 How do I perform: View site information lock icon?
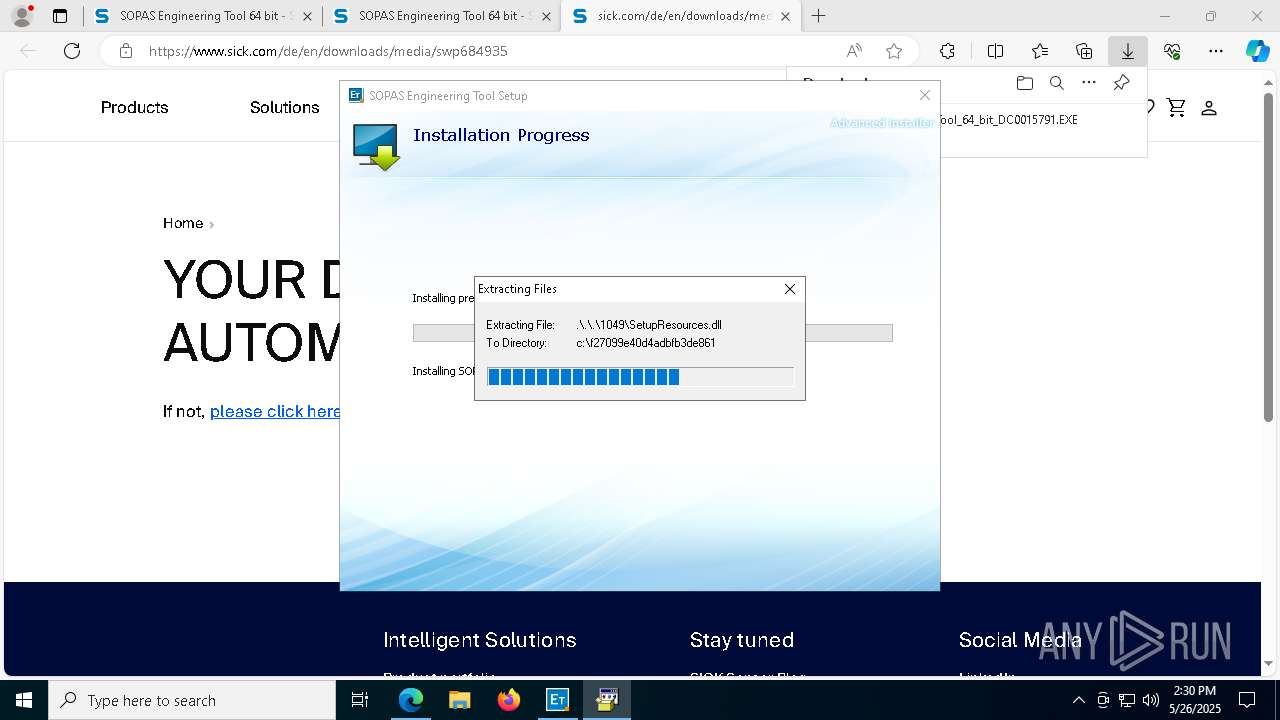coord(126,51)
